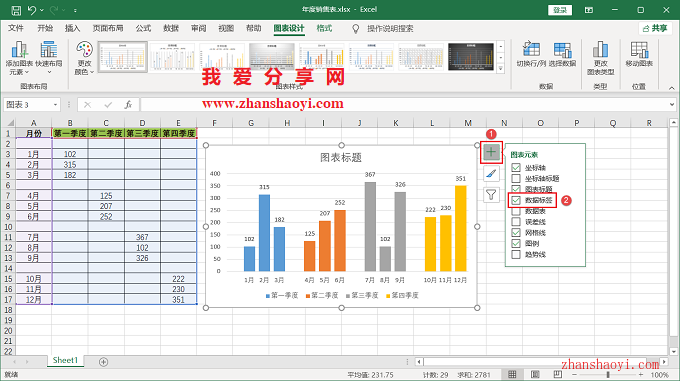Image resolution: width=680 pixels, height=381 pixels.
Task: Click 更改图表类型 (Change Chart Type) icon
Action: [x=601, y=58]
